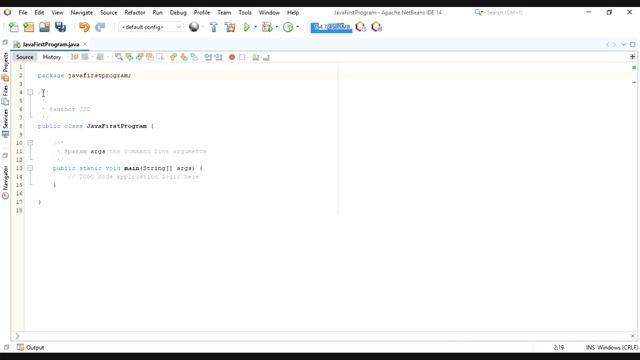Toggle the Source view button
The image size is (640, 360).
click(x=24, y=57)
